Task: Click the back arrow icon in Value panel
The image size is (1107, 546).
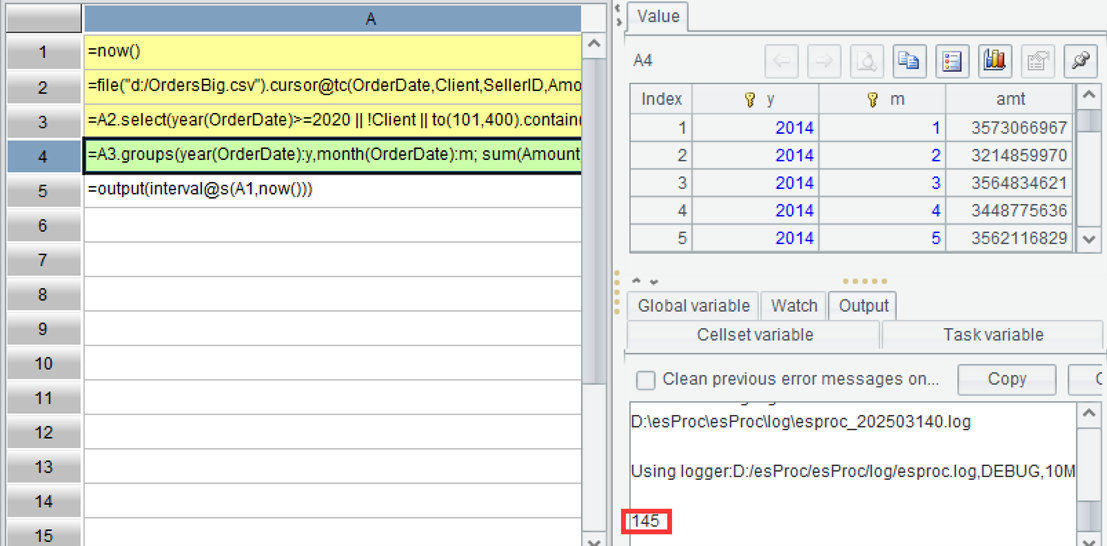Action: (x=781, y=61)
